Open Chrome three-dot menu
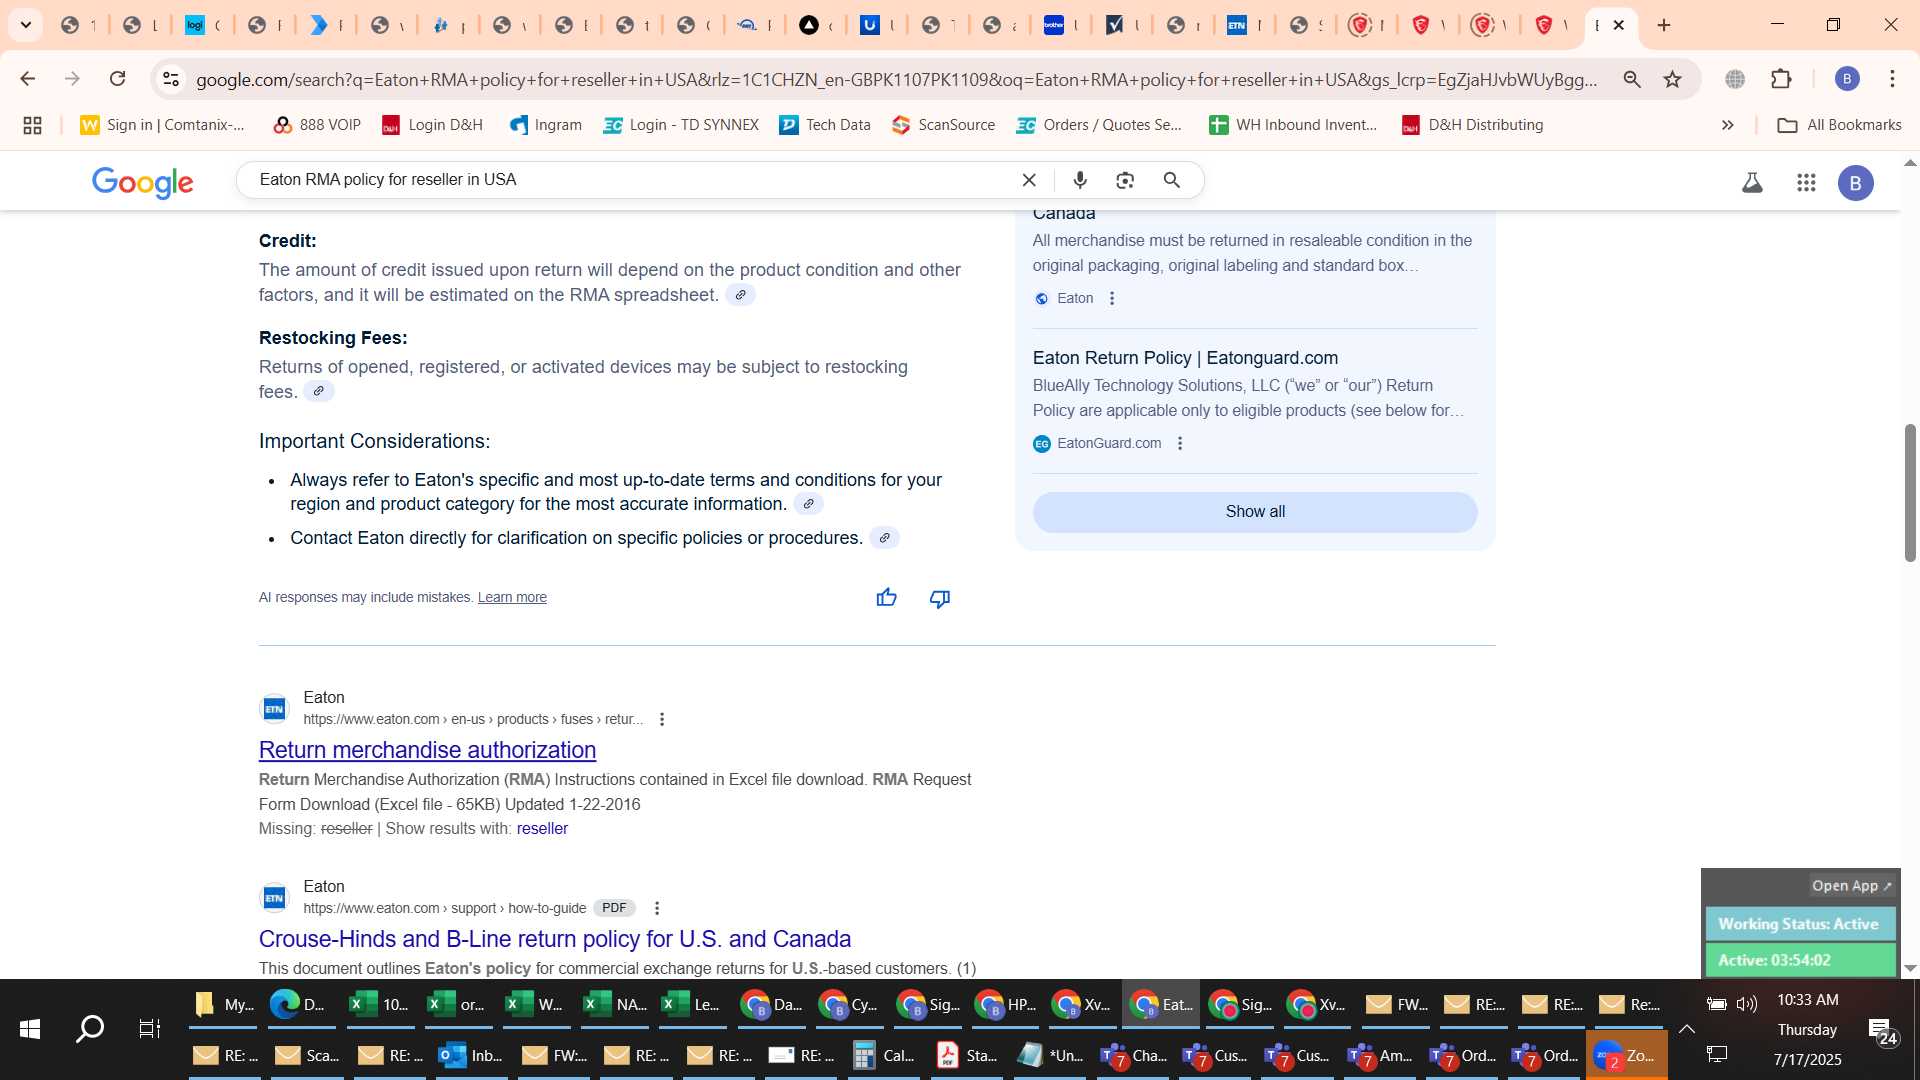This screenshot has width=1920, height=1080. (x=1892, y=79)
